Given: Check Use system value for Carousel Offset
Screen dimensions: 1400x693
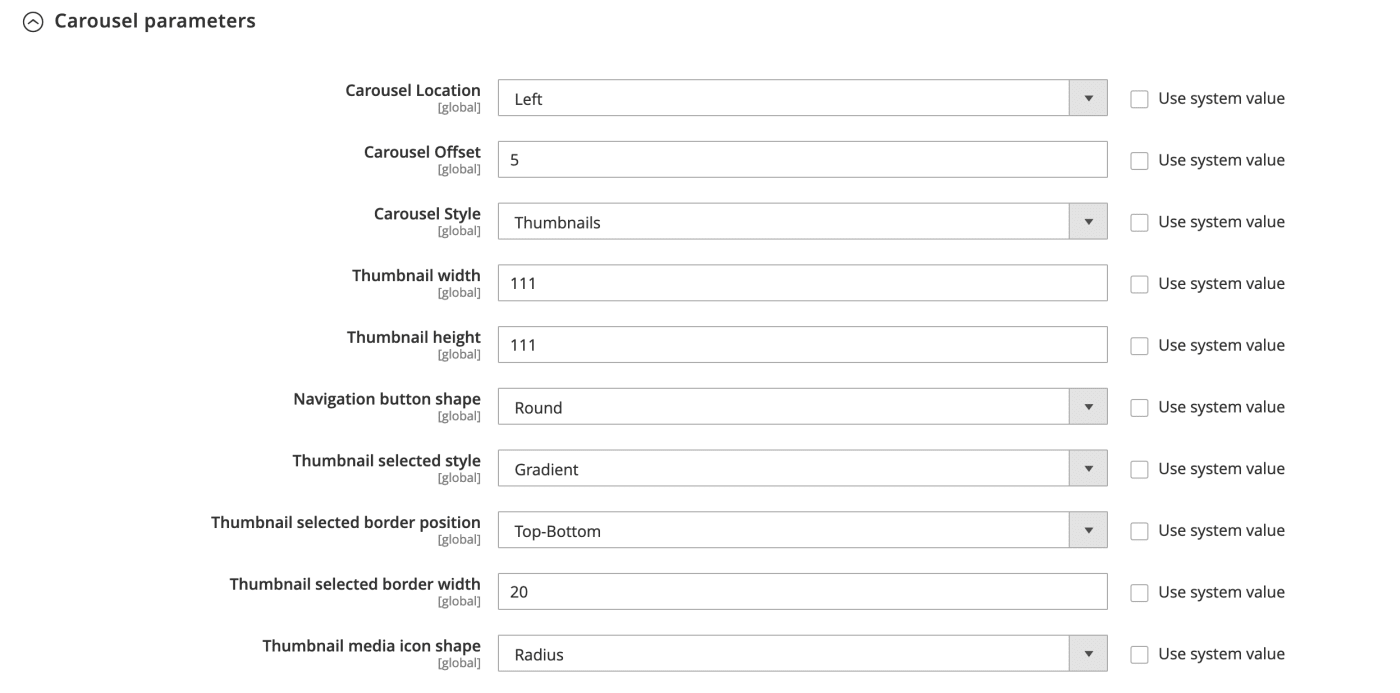Looking at the screenshot, I should click(x=1139, y=161).
